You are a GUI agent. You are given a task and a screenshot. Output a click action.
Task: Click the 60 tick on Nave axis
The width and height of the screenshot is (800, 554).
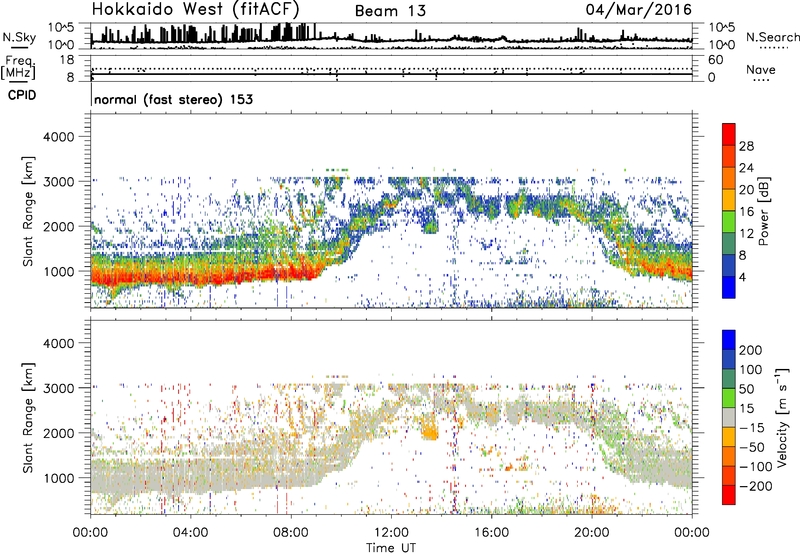(715, 60)
